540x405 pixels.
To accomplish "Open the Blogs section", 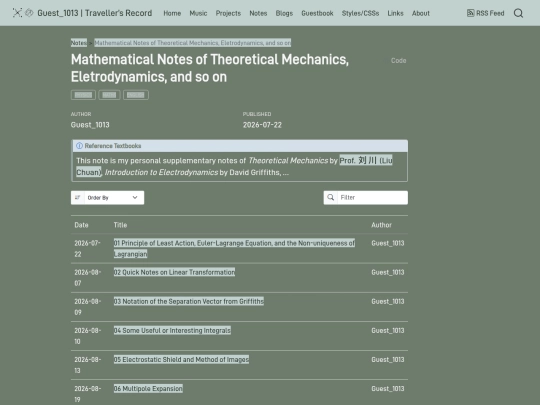I will click(x=284, y=13).
